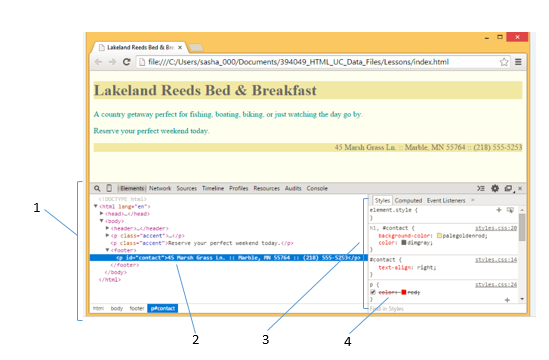Reload the page with refresh icon
The image size is (549, 360).
coord(127,62)
